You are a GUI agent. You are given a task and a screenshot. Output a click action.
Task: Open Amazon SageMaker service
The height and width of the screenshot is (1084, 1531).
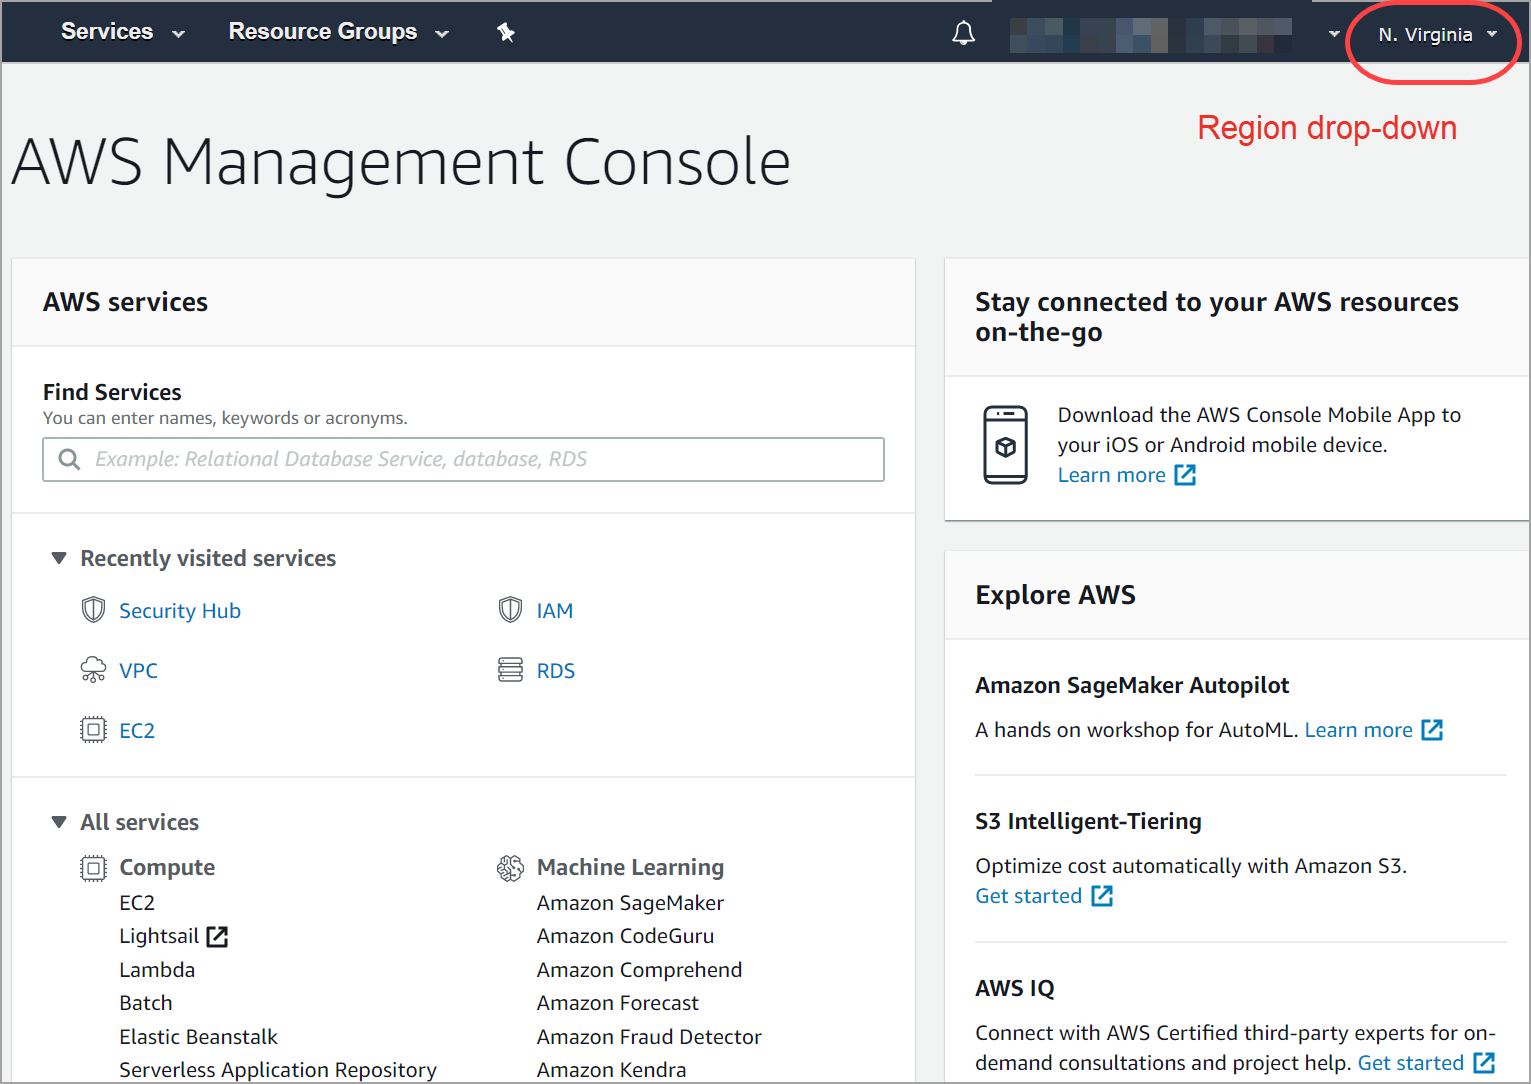[x=630, y=903]
